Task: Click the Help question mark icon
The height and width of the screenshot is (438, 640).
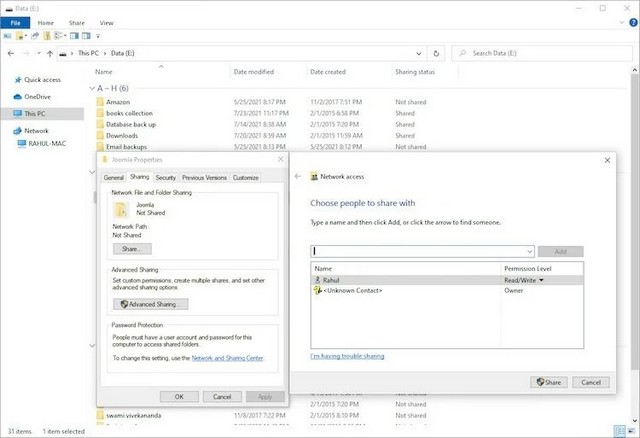Action: coord(631,22)
